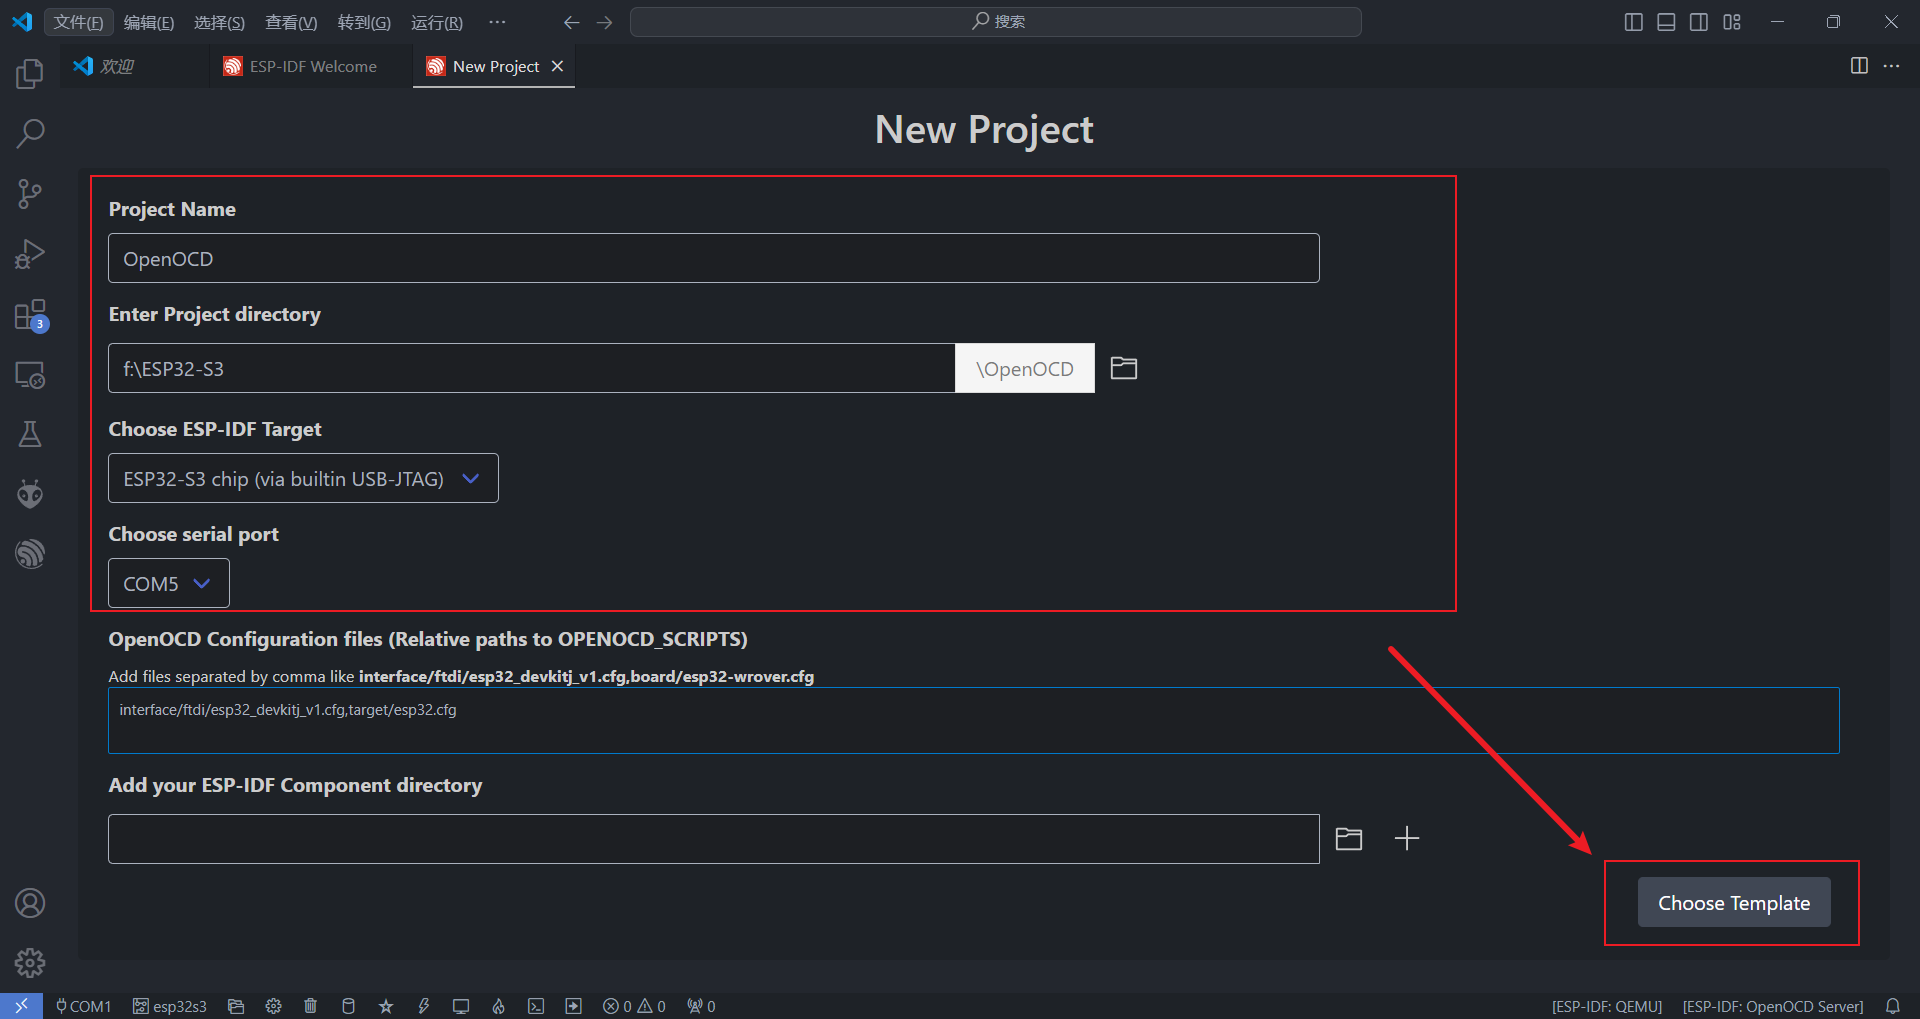Open the Search view in activity bar
This screenshot has height=1019, width=1920.
point(30,133)
